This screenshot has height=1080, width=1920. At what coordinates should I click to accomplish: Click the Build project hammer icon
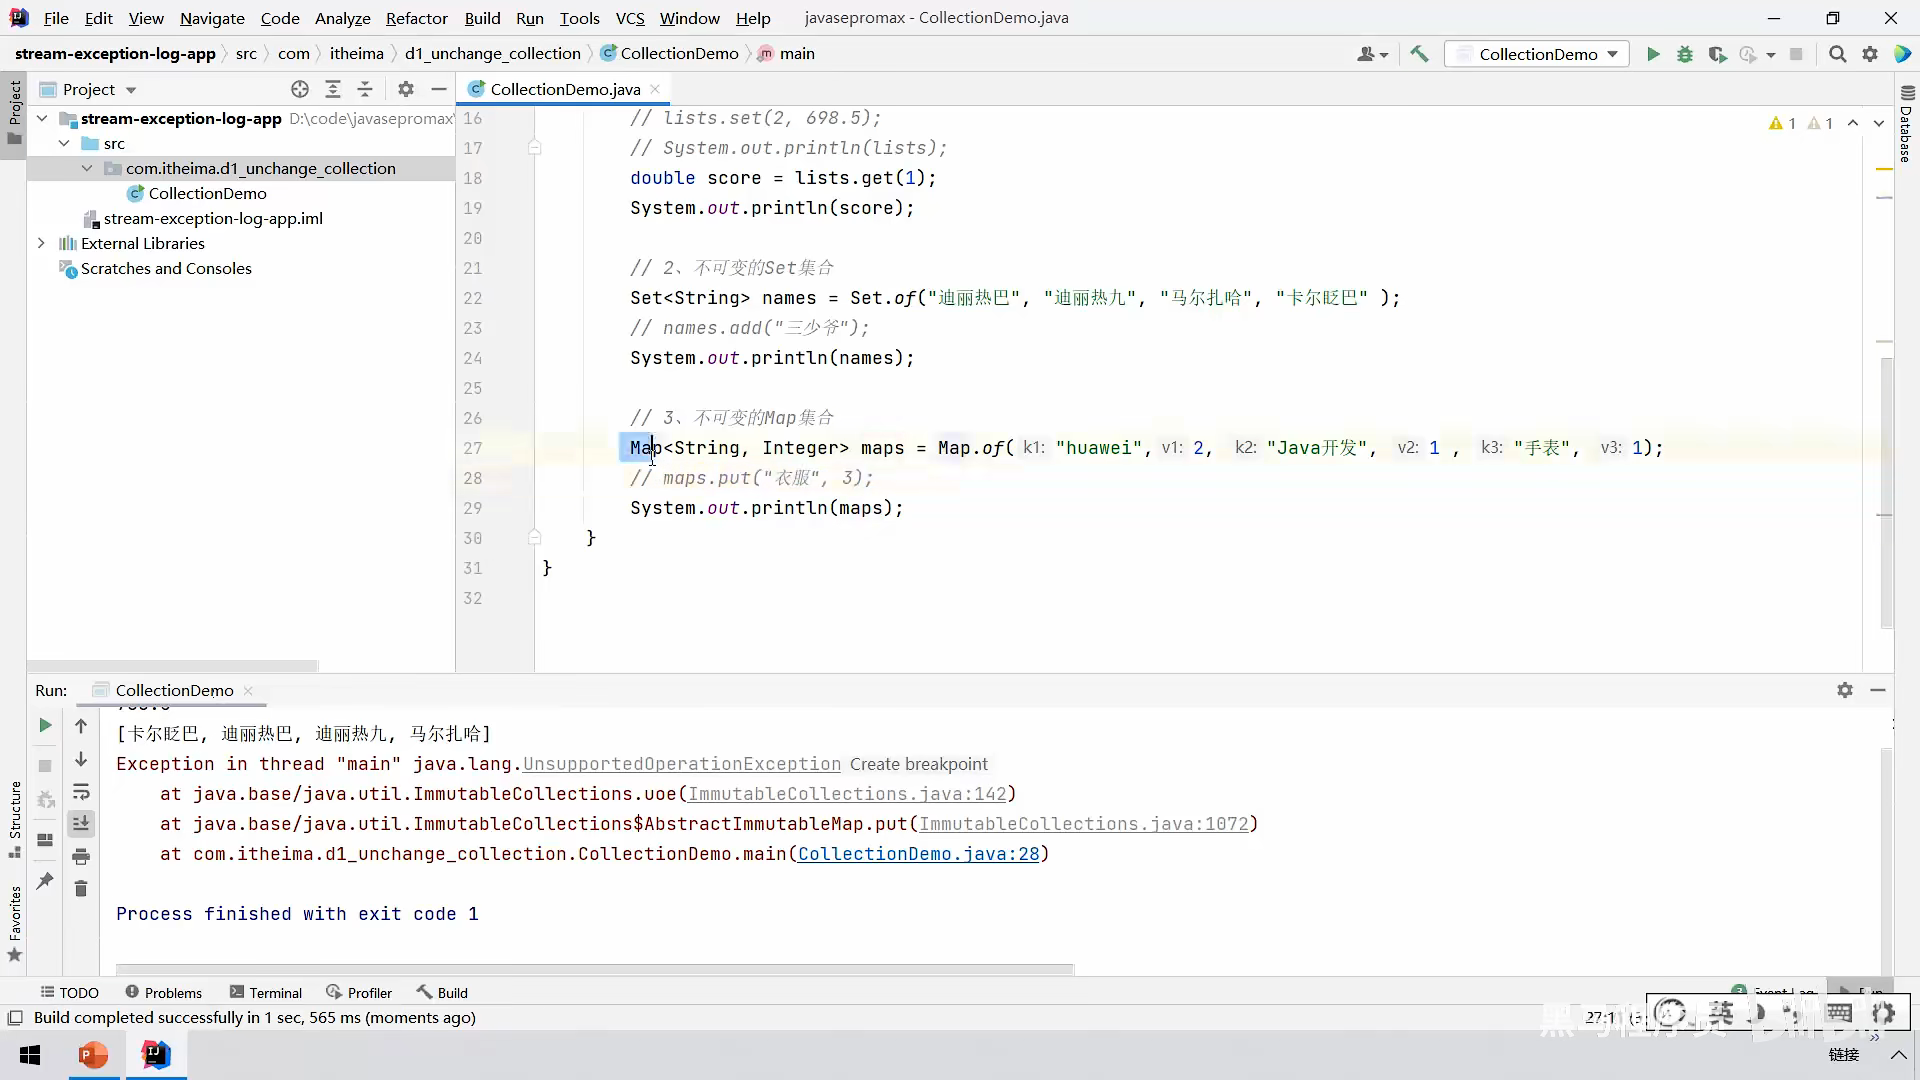click(1419, 54)
